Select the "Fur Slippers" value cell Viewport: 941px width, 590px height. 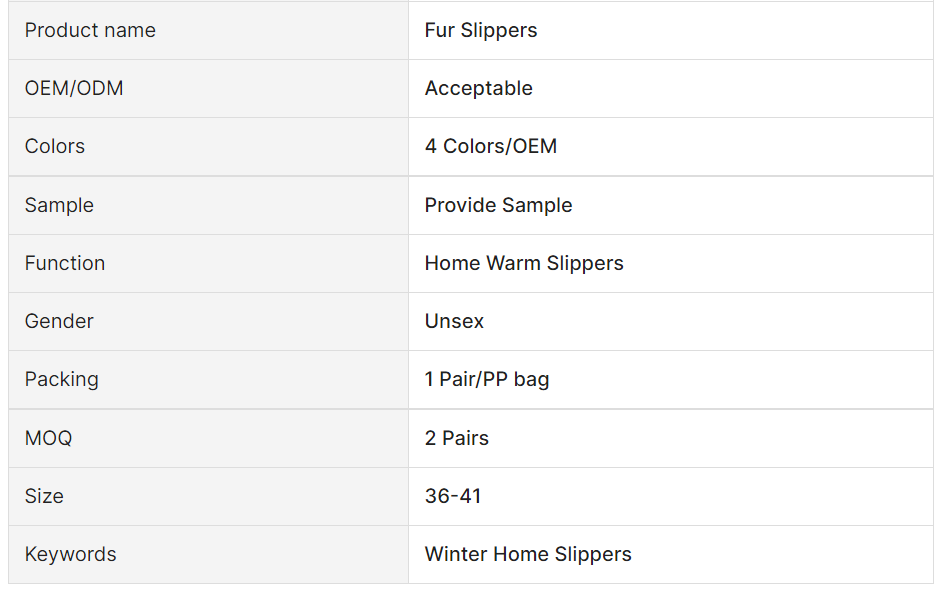[481, 30]
